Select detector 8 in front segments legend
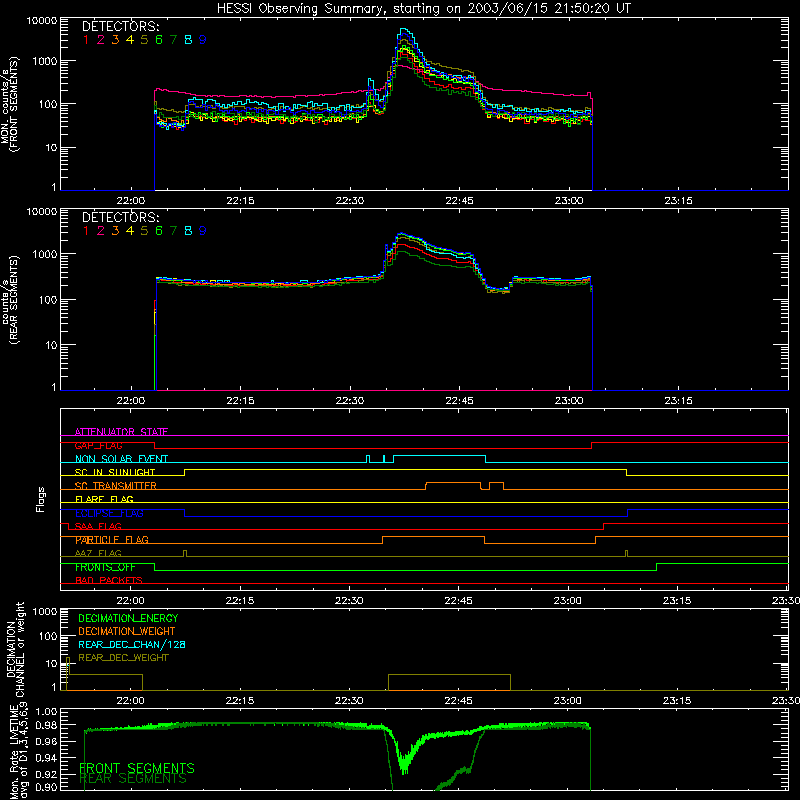Viewport: 800px width, 800px height. [x=188, y=40]
